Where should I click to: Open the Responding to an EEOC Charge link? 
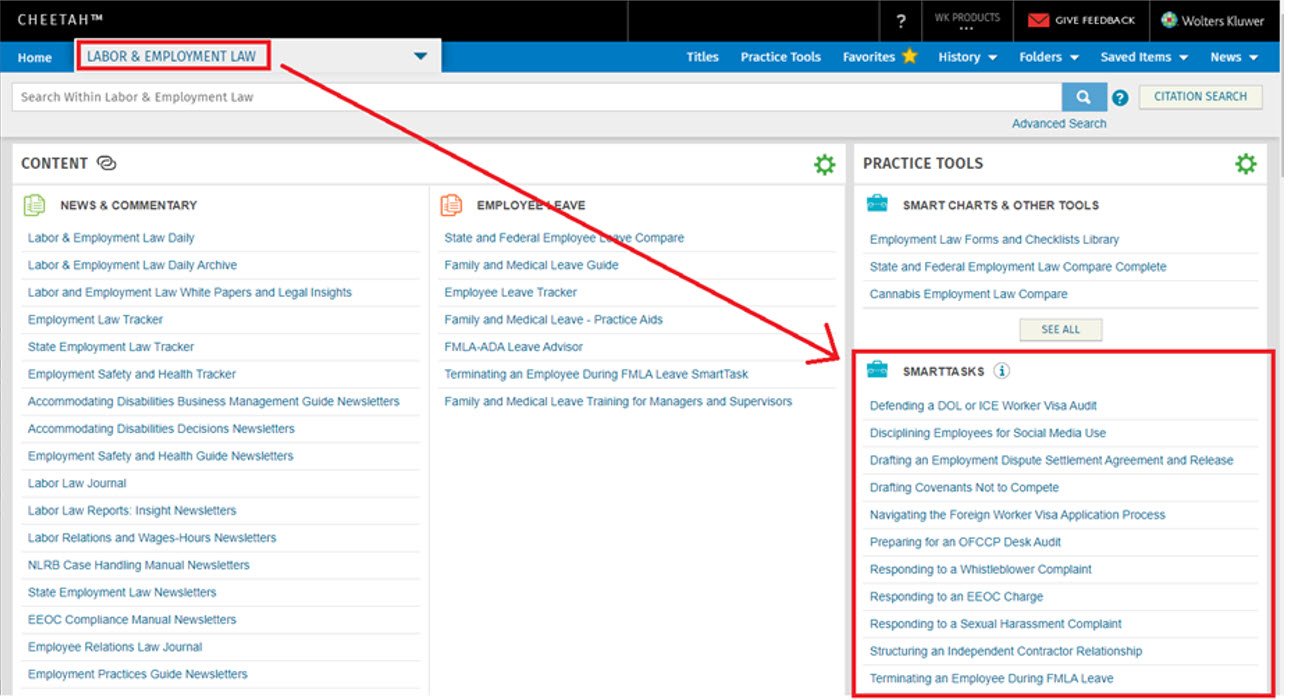(x=956, y=597)
